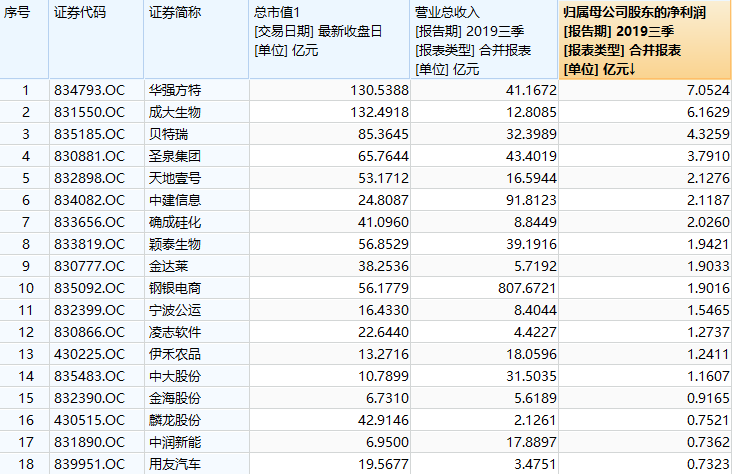This screenshot has width=736, height=474.
Task: Select security code 834793.OC
Action: (90, 90)
